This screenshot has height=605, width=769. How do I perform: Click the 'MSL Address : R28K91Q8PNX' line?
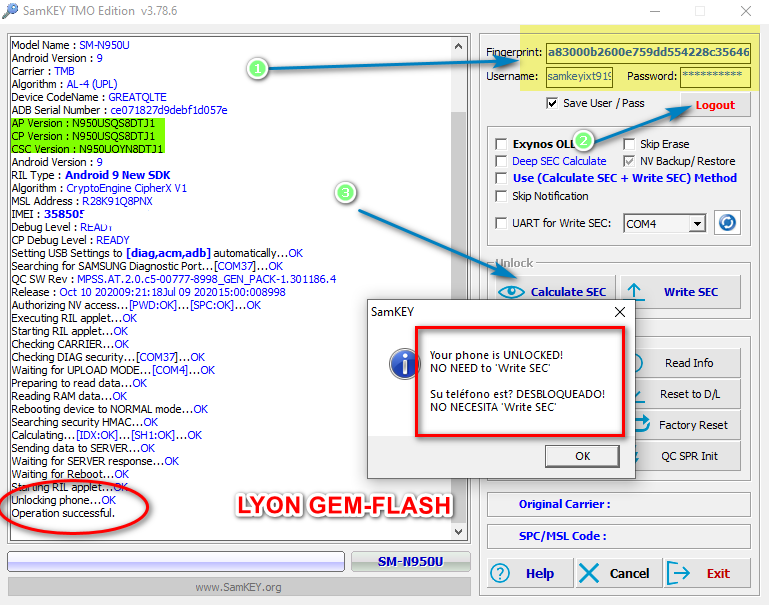click(x=82, y=202)
